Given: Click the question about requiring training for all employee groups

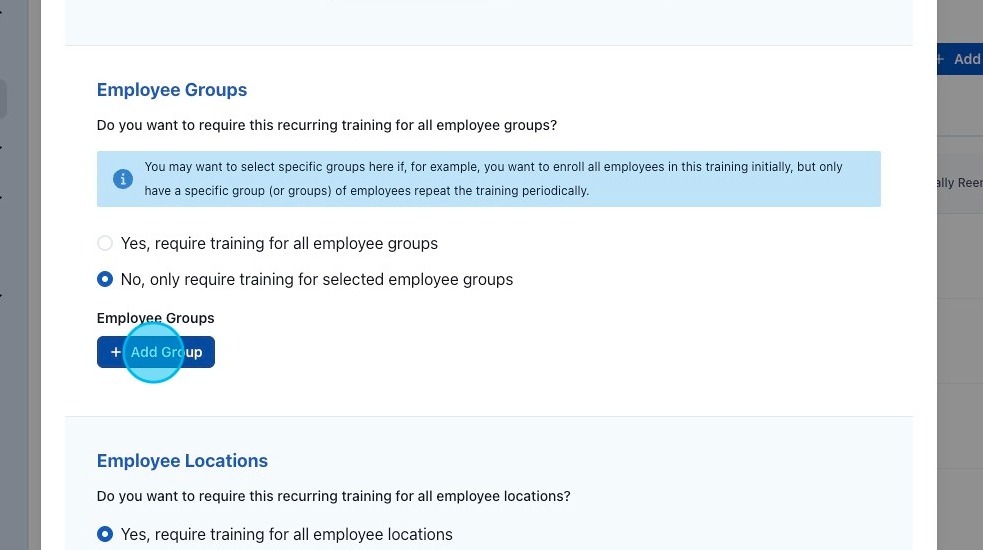Looking at the screenshot, I should point(326,126).
